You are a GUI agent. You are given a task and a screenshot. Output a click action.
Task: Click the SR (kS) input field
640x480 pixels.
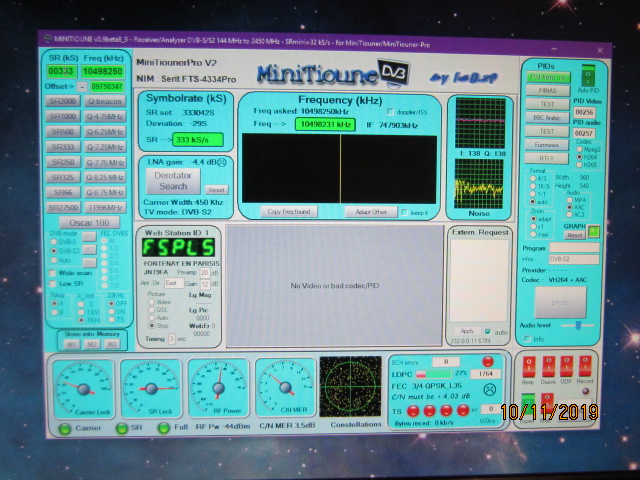pyautogui.click(x=62, y=71)
